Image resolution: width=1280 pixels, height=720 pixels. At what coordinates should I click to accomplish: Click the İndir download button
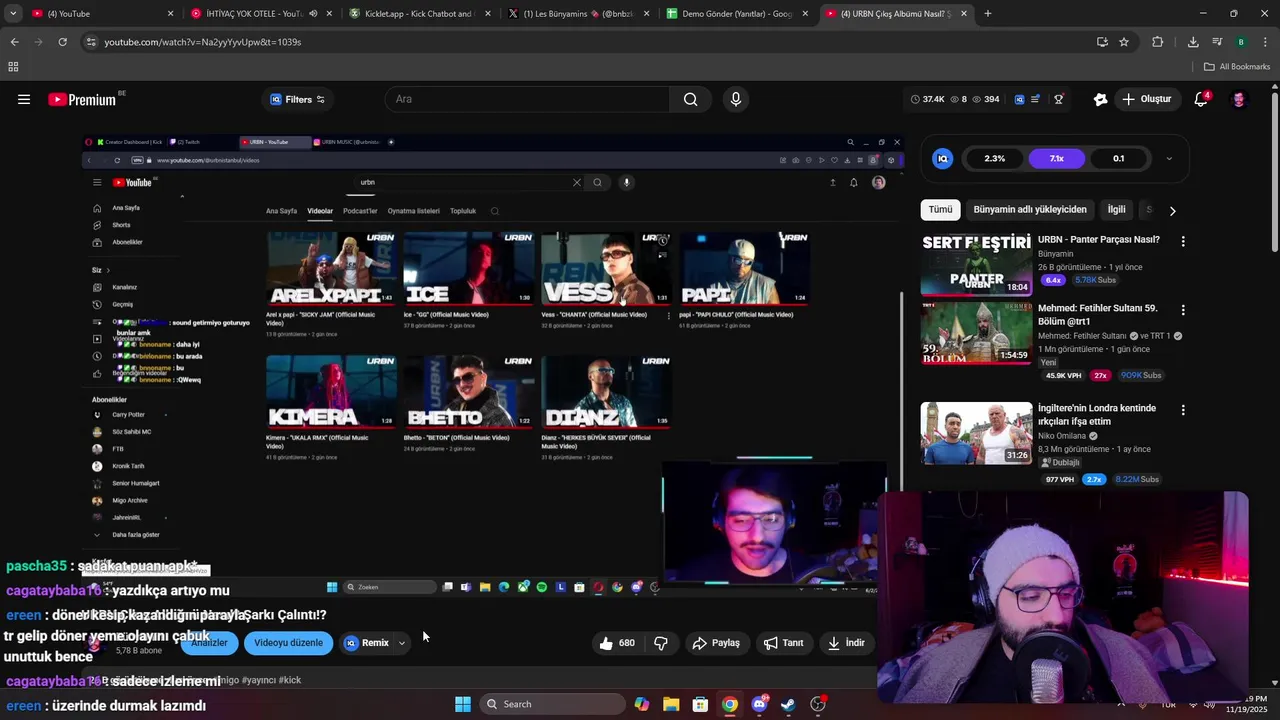click(846, 643)
